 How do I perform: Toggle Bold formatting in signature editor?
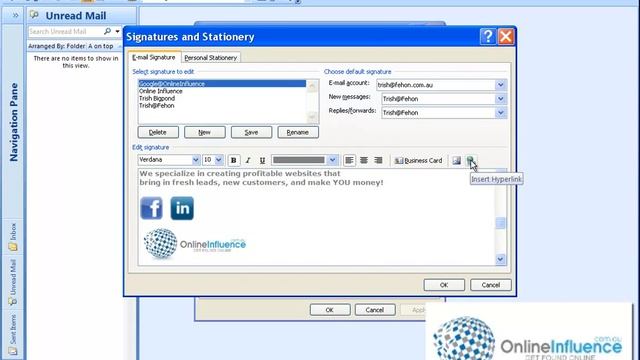click(x=233, y=160)
